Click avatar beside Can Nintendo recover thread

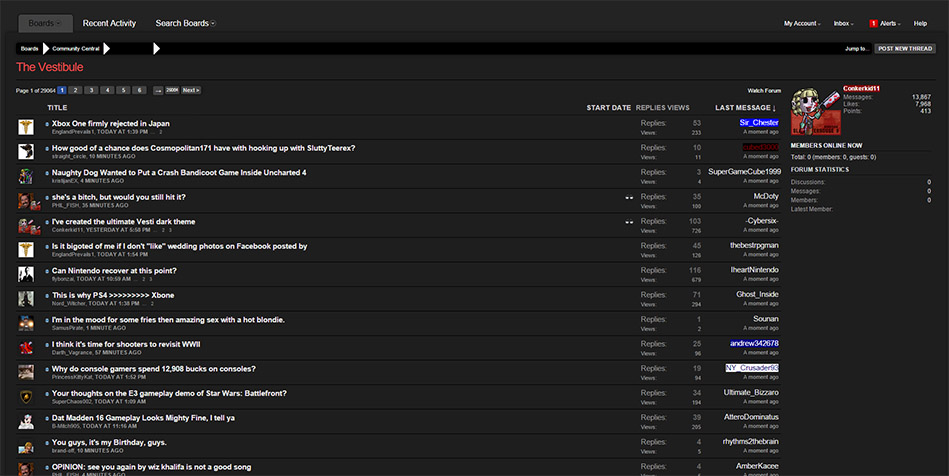click(25, 274)
